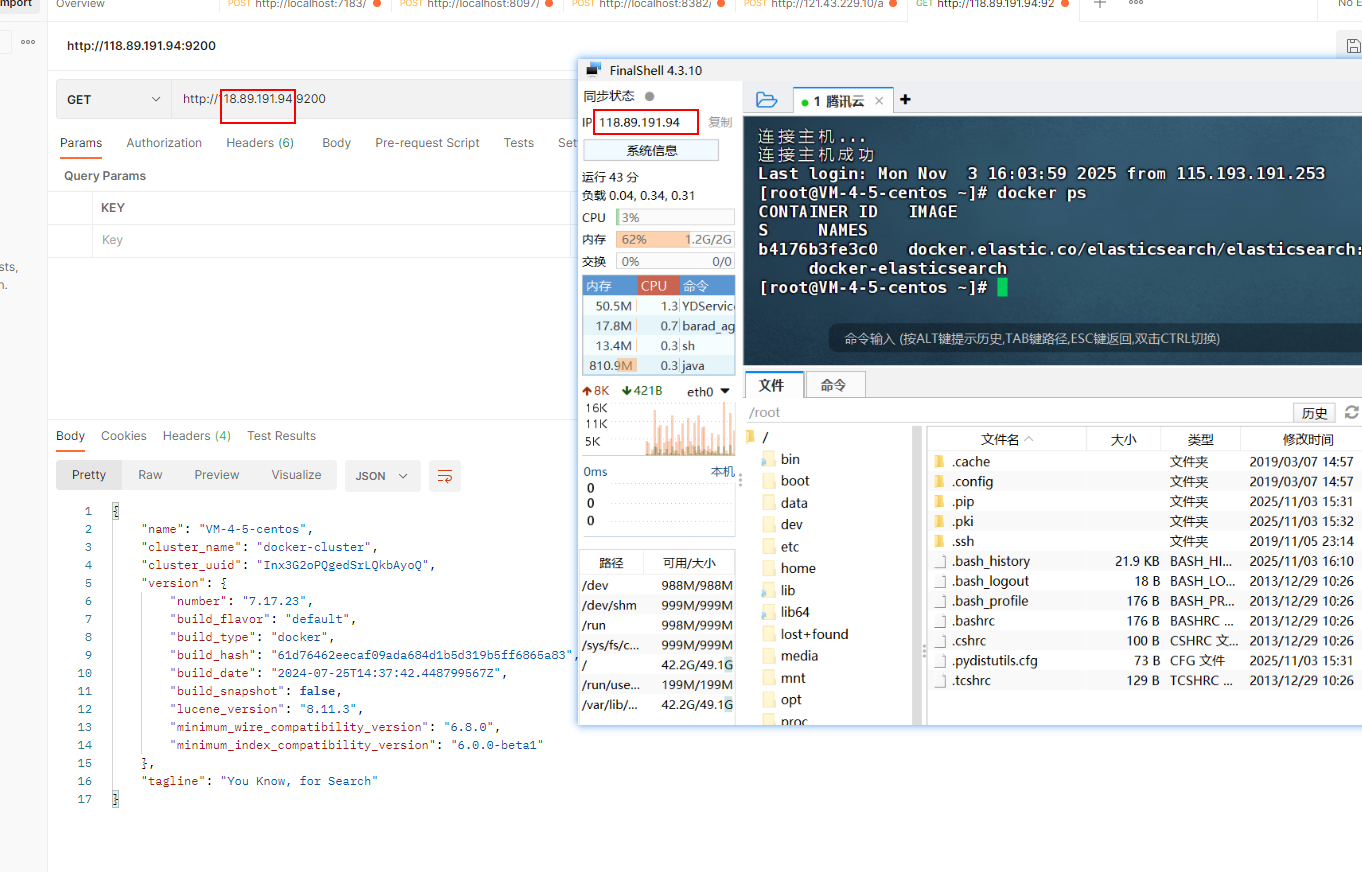Viewport: 1362px width, 872px height.
Task: Switch to FinalShell 文件 tab
Action: [x=772, y=385]
